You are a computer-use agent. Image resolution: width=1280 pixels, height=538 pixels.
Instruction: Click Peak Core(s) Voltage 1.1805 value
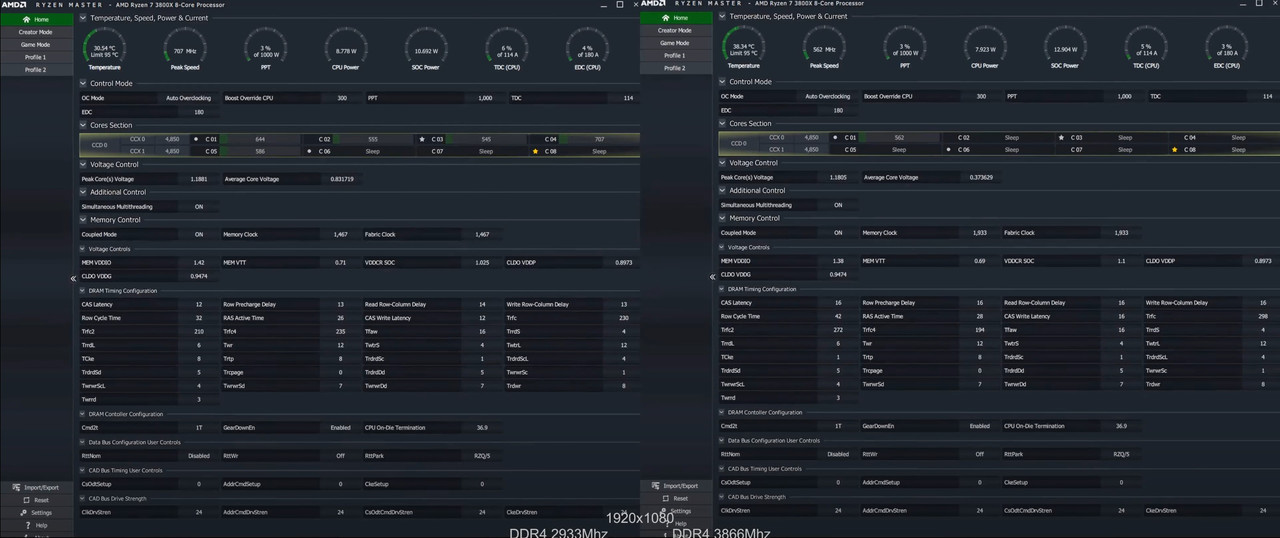[838, 177]
